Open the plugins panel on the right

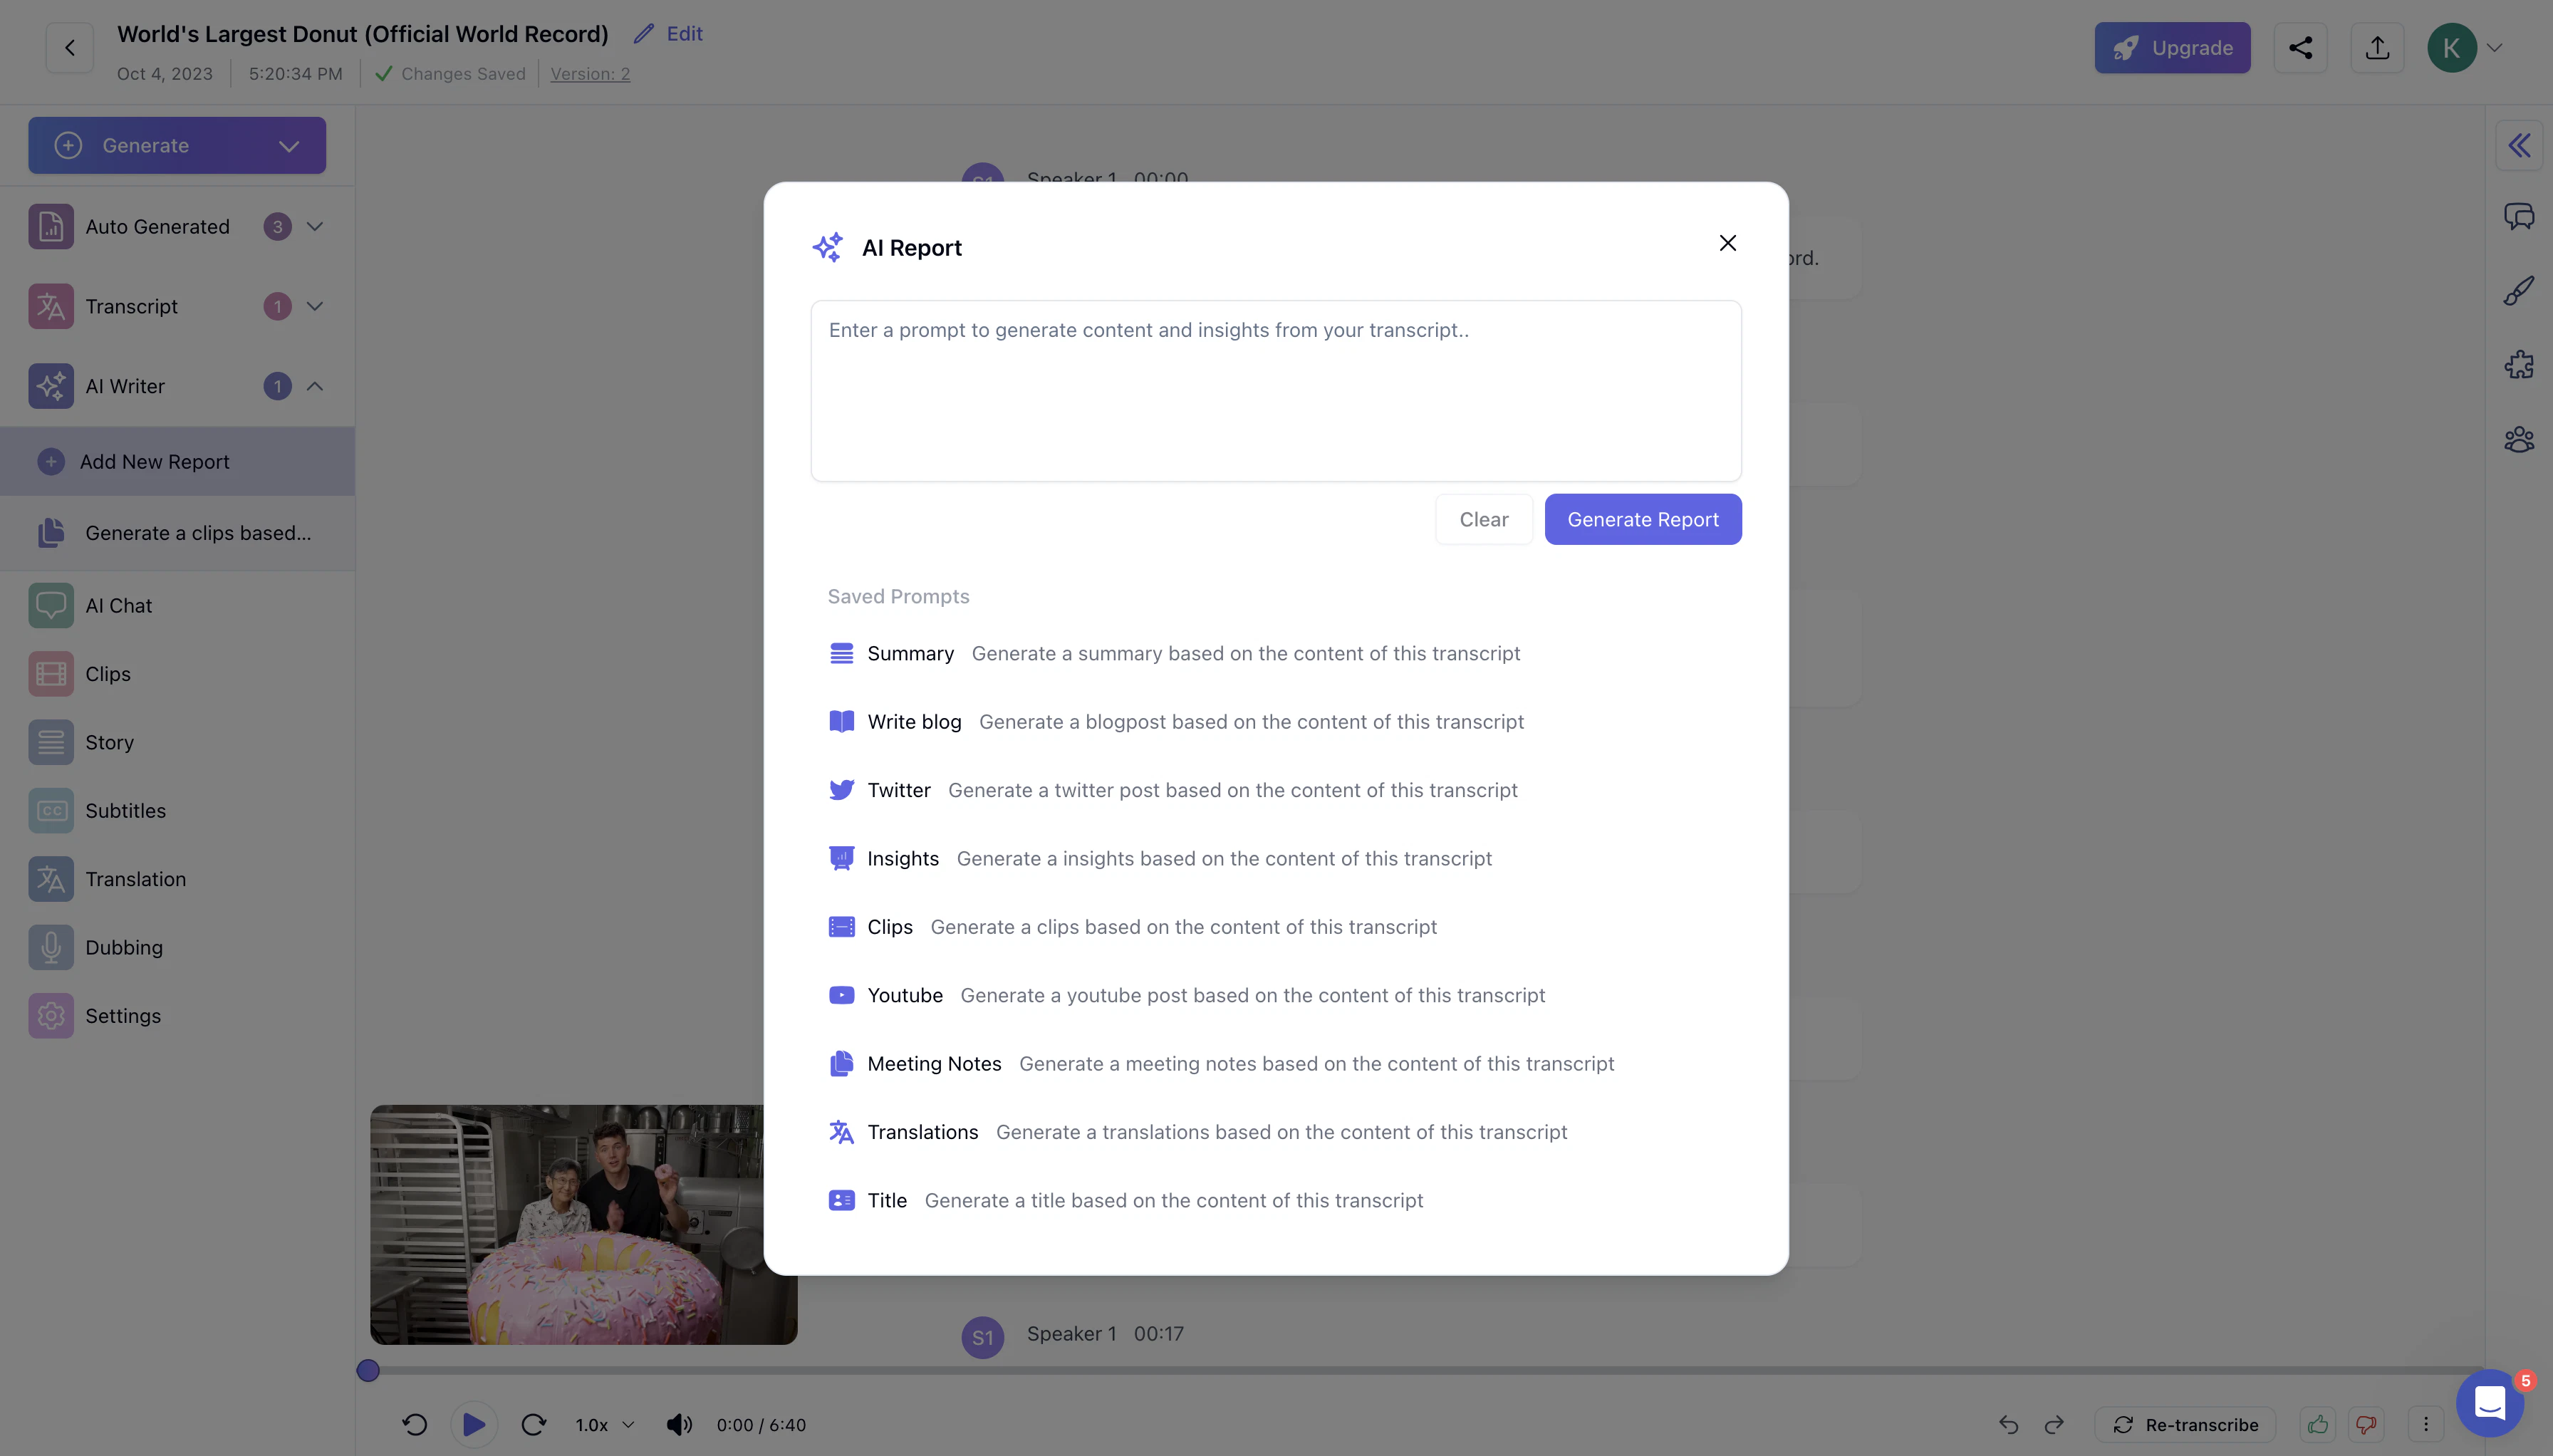2518,364
